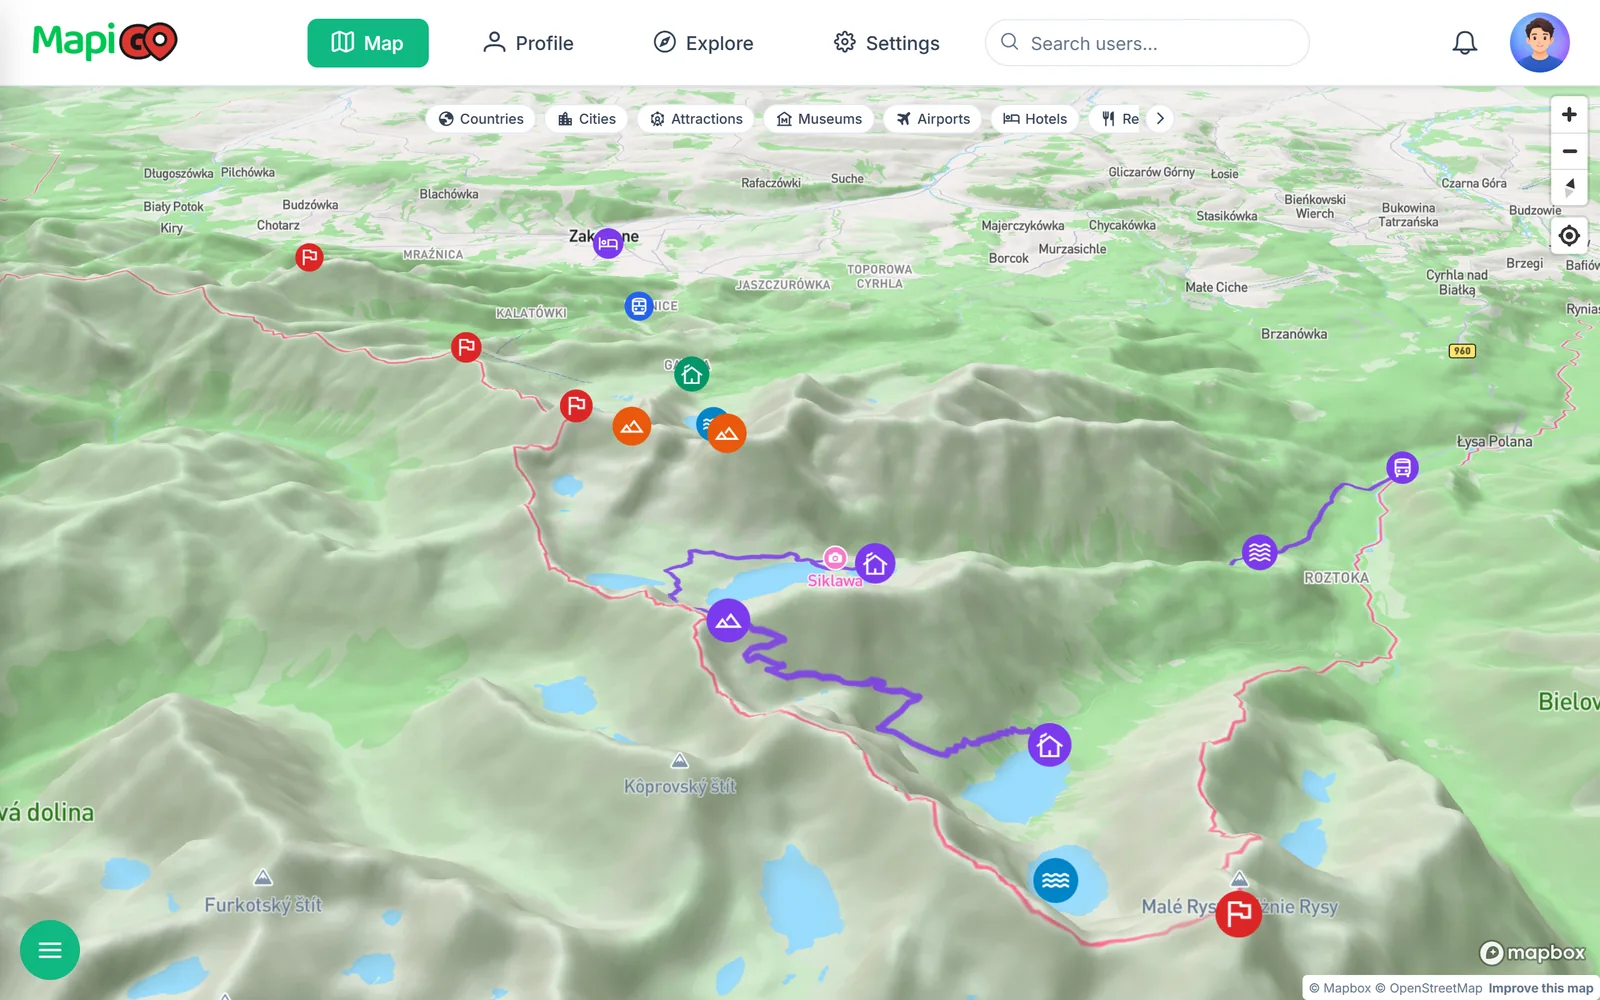Screen dimensions: 1600x1000
Task: Toggle the Airports filter chip
Action: click(x=933, y=119)
